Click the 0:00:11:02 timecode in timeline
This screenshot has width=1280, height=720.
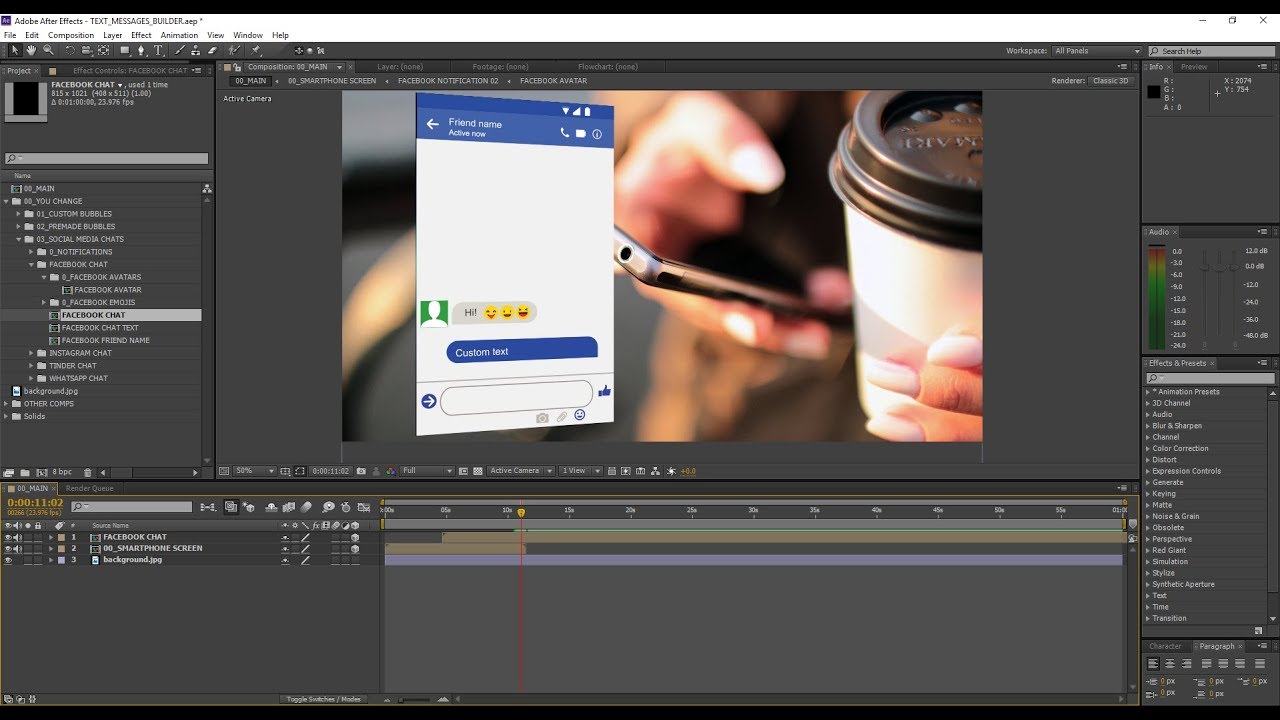(35, 503)
